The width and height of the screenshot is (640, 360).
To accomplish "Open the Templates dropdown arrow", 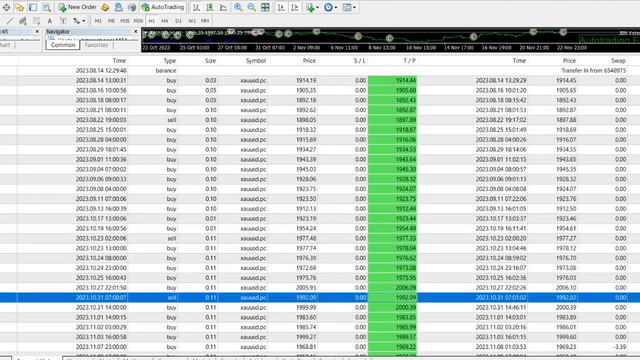I will (354, 7).
